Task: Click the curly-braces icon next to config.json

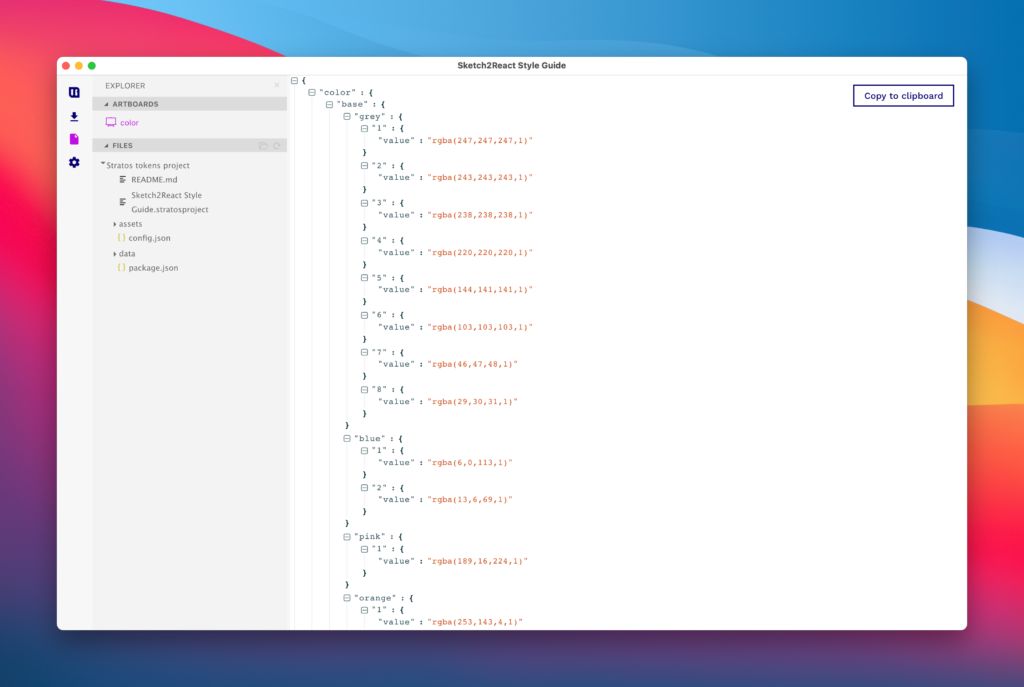Action: pos(121,238)
